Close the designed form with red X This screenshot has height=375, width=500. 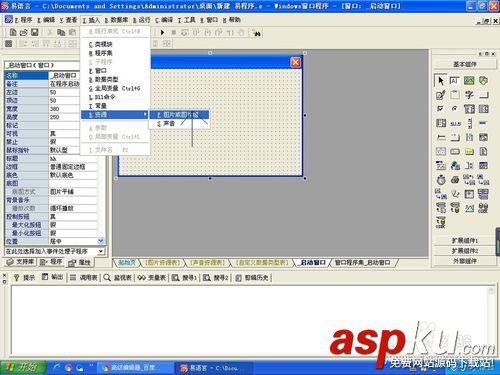[295, 62]
